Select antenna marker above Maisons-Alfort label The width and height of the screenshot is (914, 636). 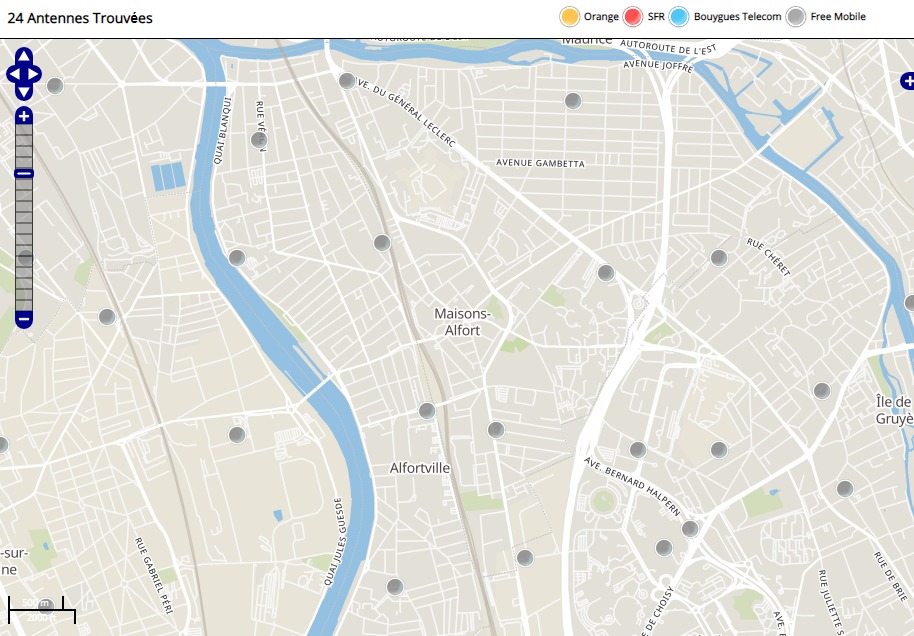point(381,243)
